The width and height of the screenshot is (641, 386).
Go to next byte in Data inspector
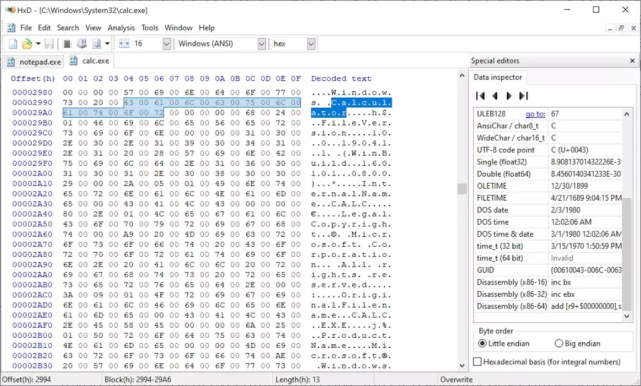coord(509,96)
